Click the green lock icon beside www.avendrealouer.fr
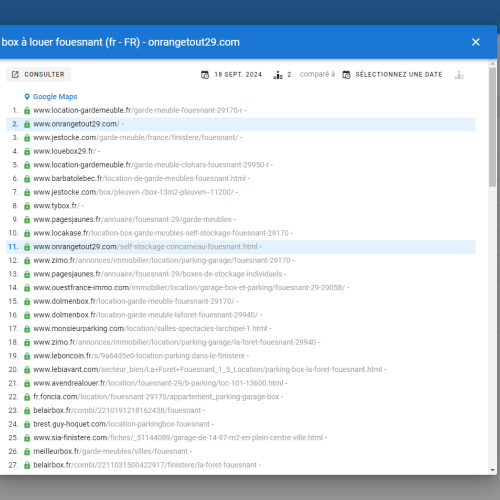500x500 pixels. tap(27, 383)
